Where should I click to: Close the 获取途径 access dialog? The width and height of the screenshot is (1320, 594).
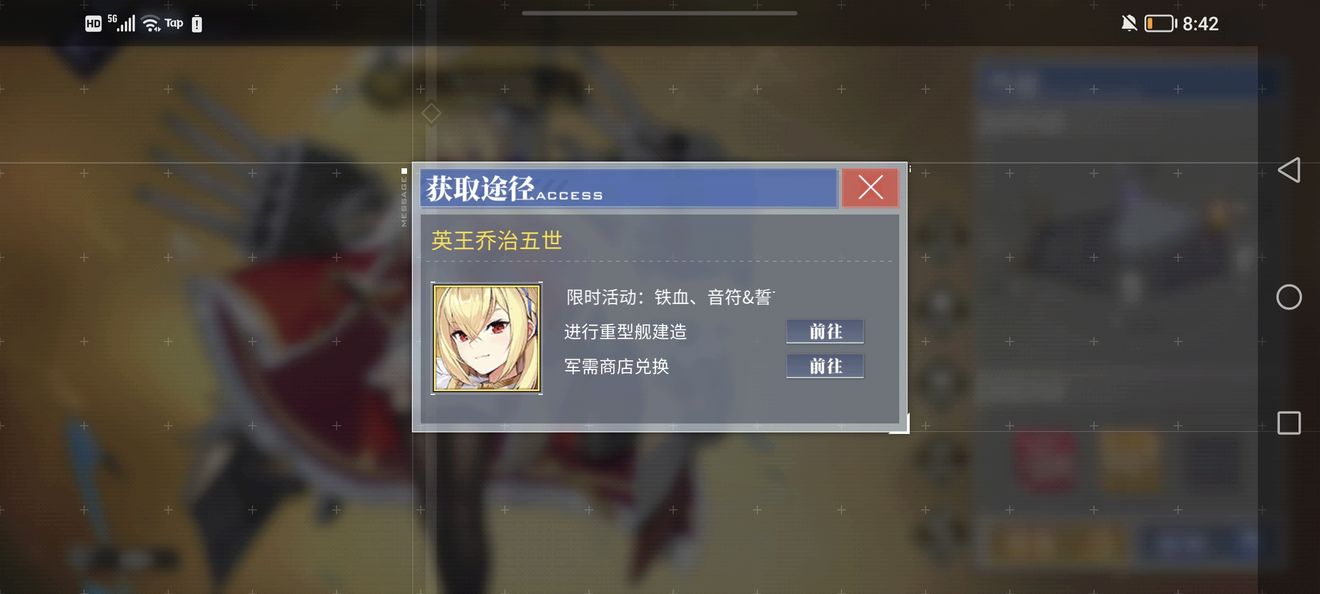coord(870,188)
